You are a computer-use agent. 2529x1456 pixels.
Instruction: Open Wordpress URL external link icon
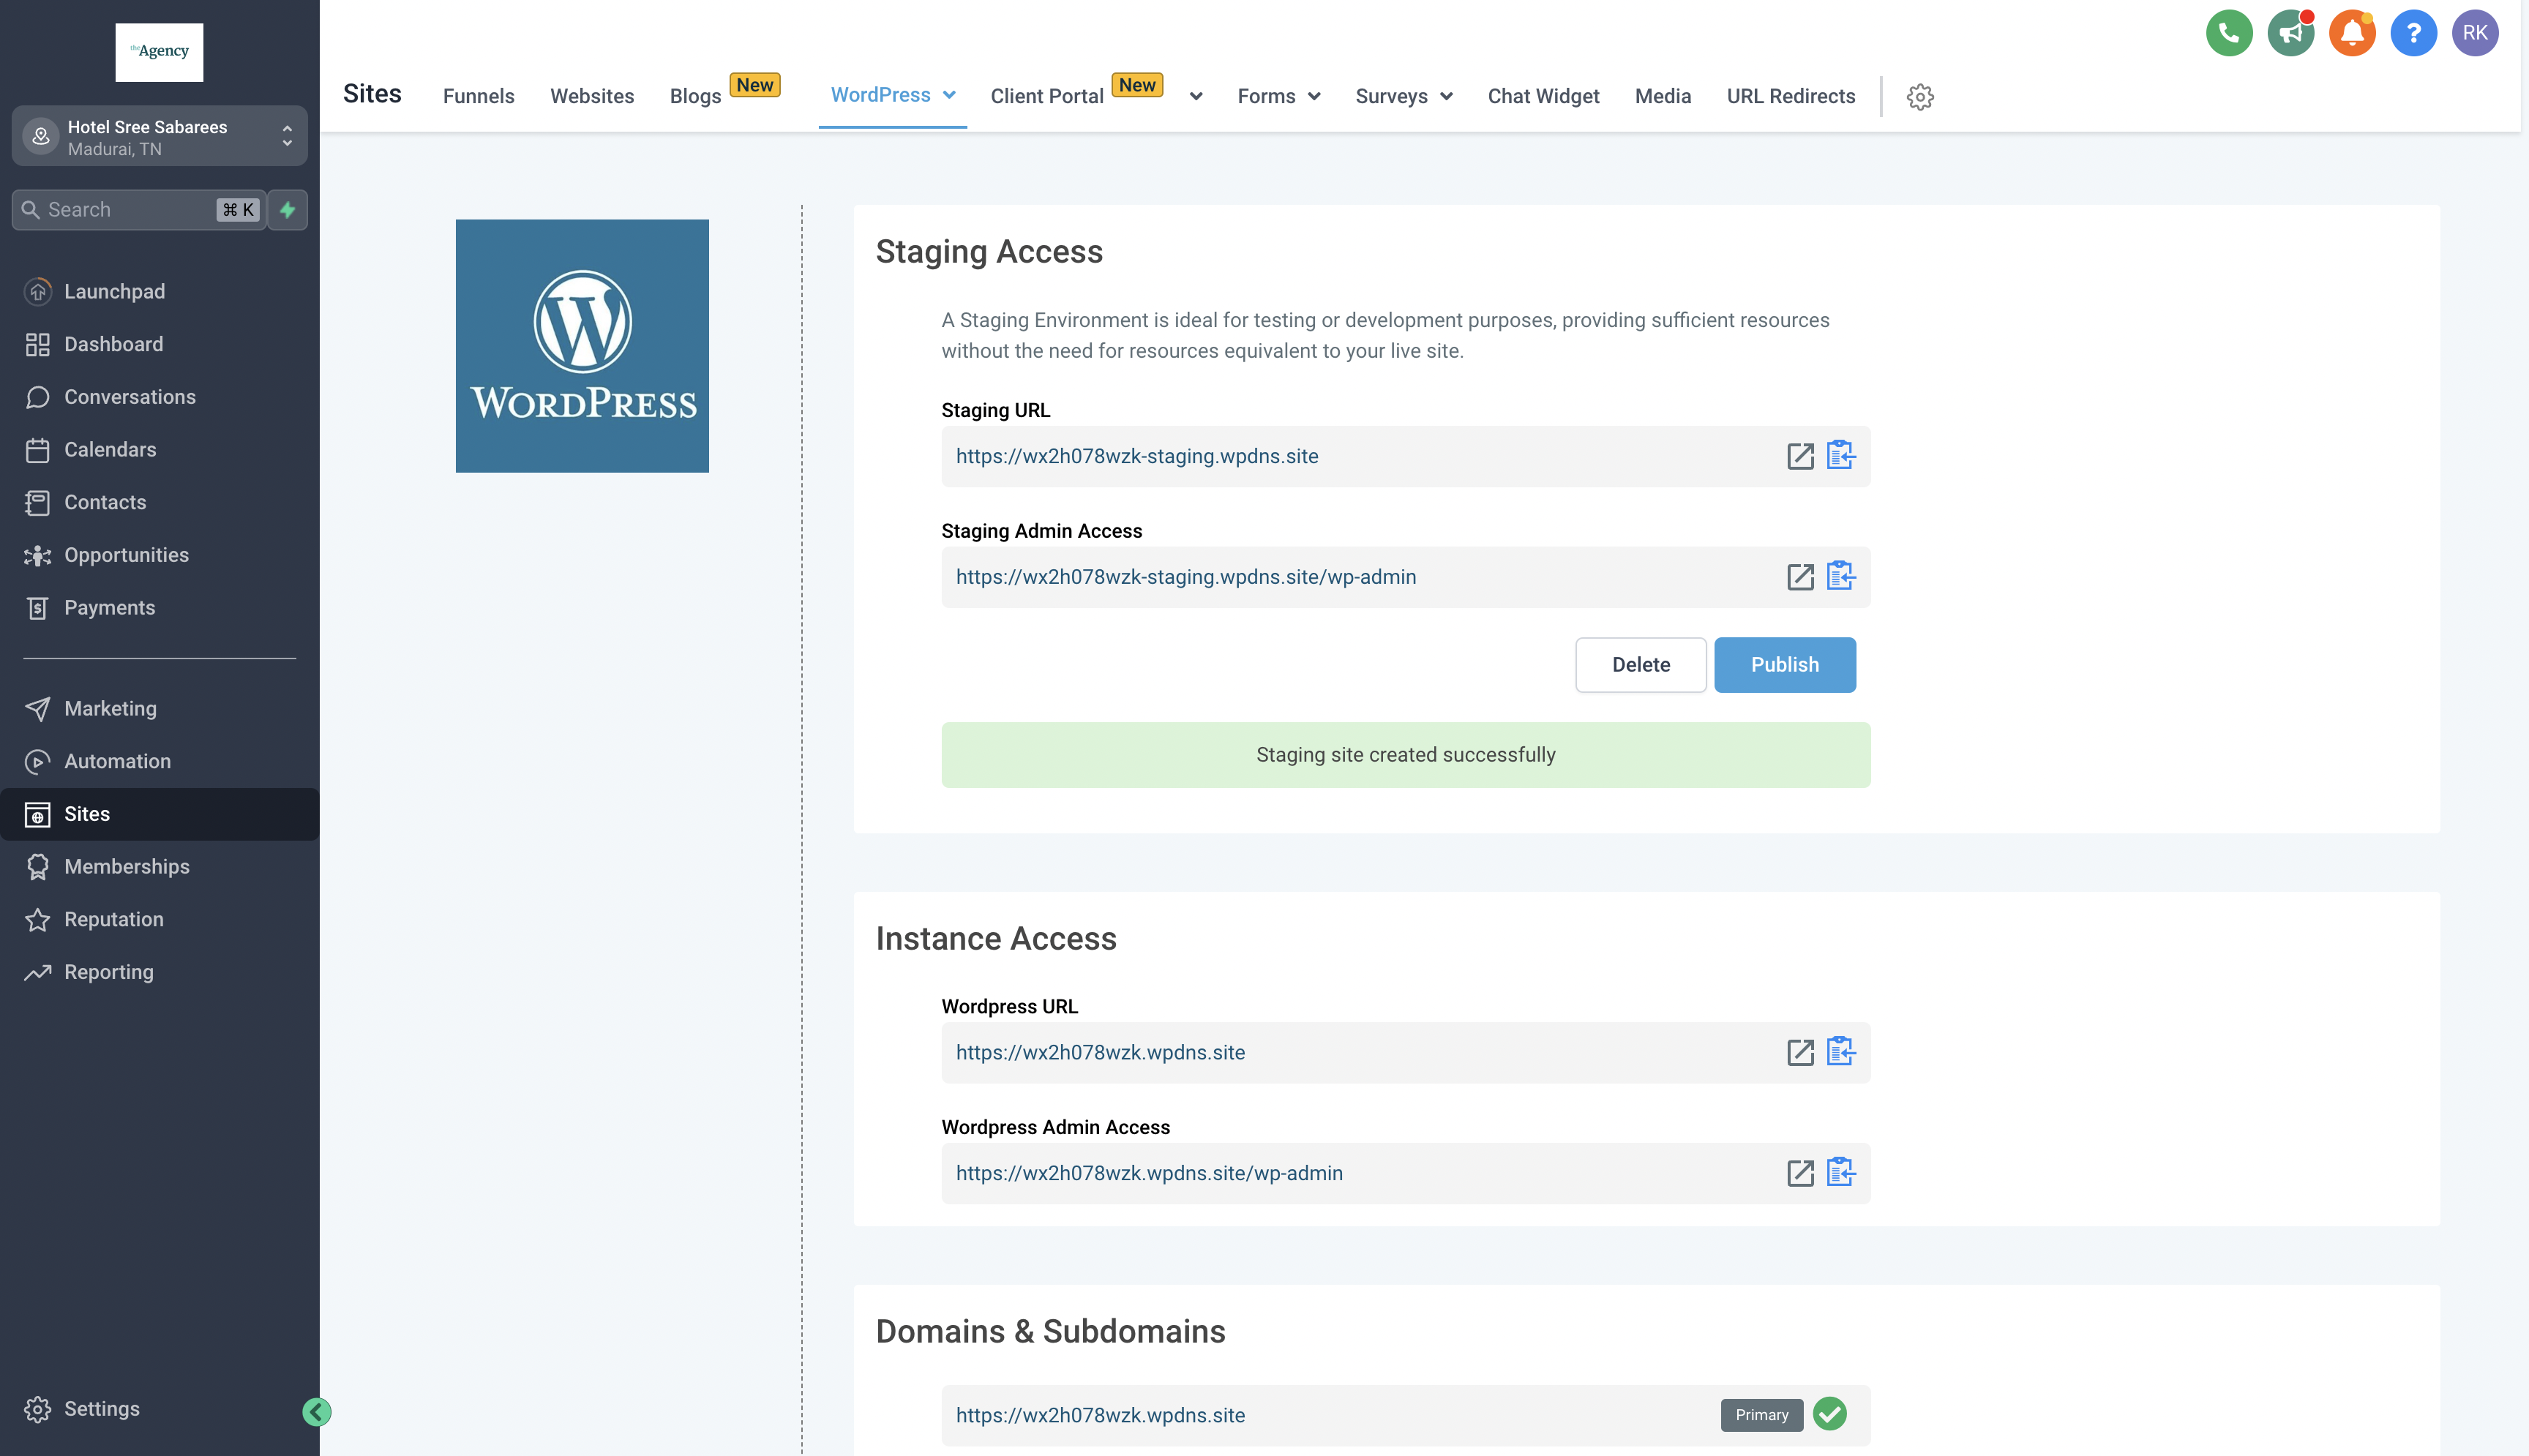pyautogui.click(x=1800, y=1052)
